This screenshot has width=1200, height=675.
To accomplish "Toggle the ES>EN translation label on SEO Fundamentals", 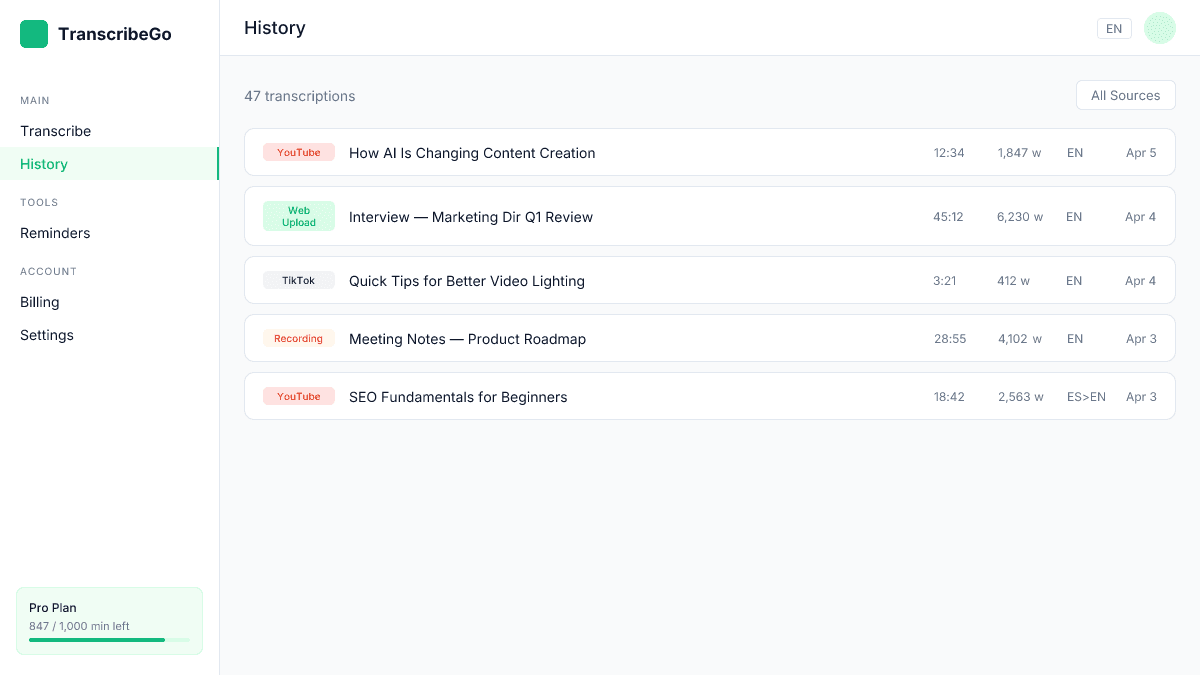I will coord(1086,396).
